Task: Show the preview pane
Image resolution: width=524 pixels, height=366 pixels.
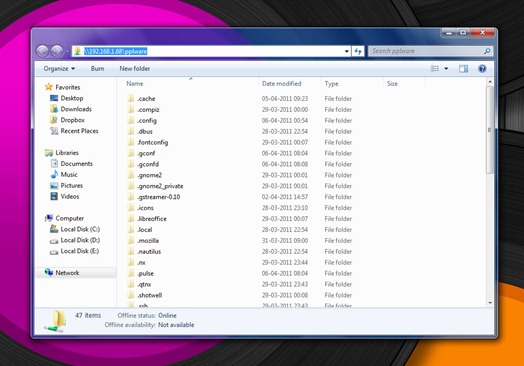Action: coord(463,69)
